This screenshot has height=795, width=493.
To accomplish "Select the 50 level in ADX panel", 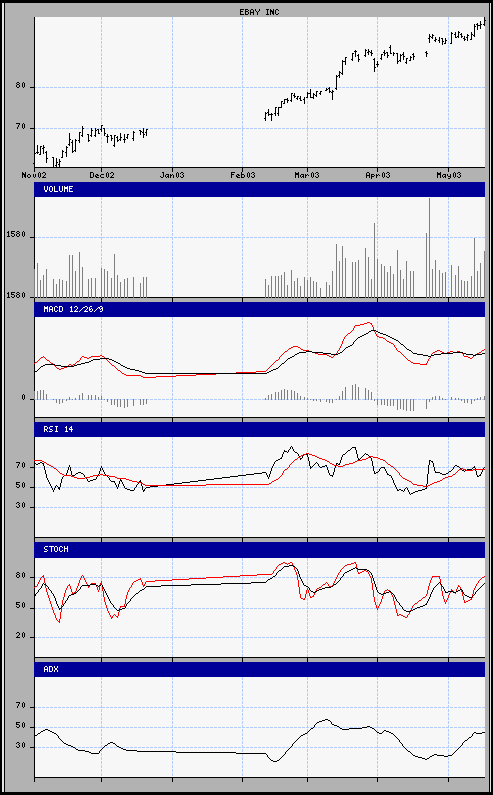I will [x=20, y=727].
